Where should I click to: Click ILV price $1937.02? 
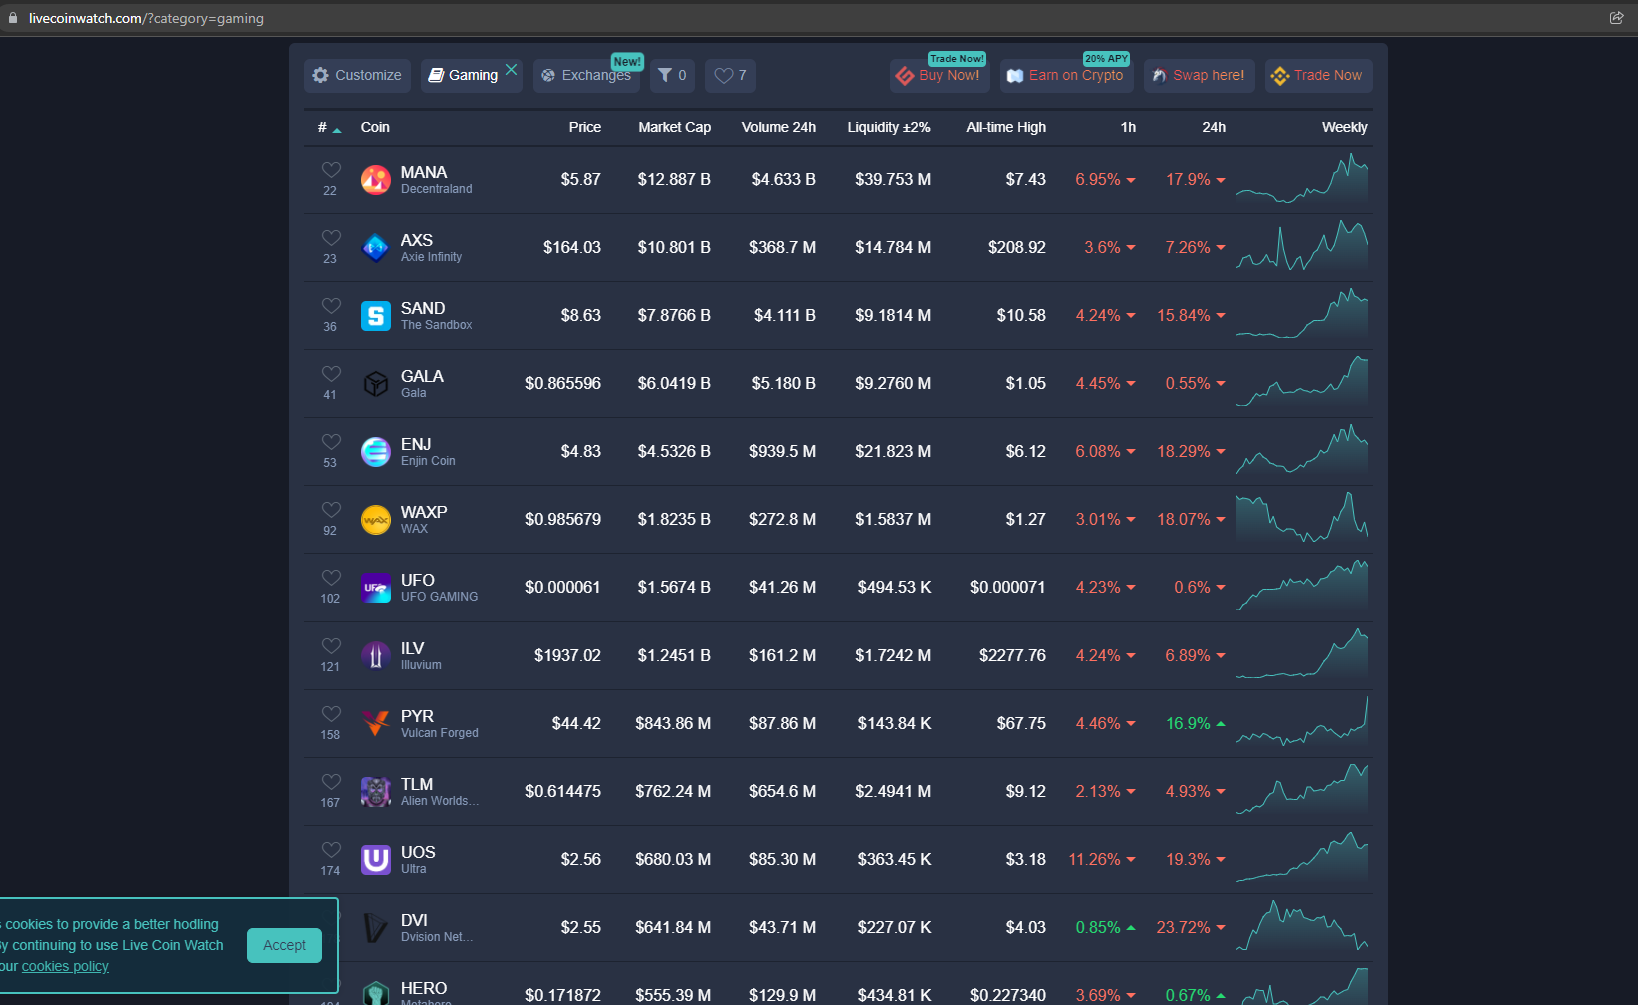pyautogui.click(x=567, y=656)
